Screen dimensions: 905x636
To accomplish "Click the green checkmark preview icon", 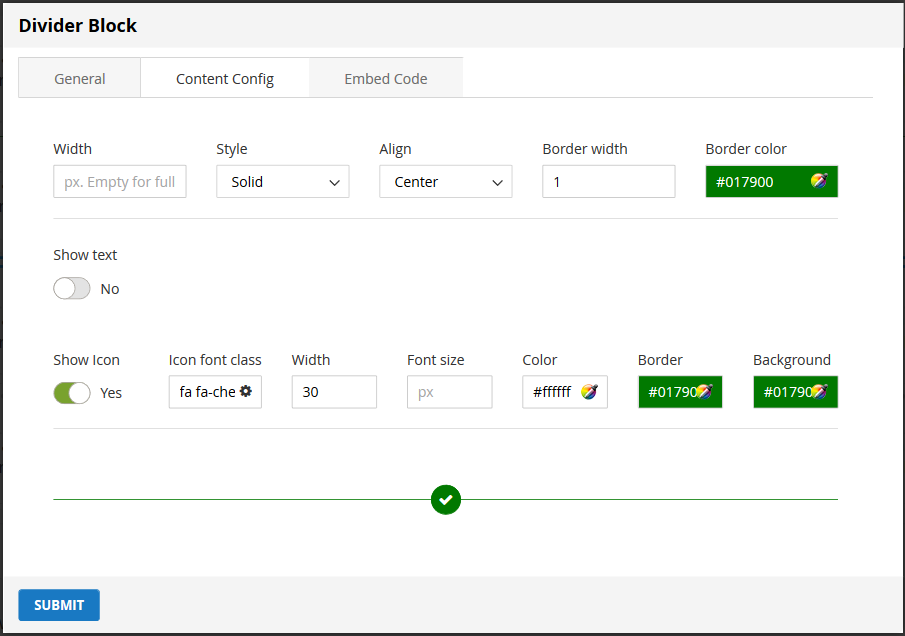I will pyautogui.click(x=446, y=499).
